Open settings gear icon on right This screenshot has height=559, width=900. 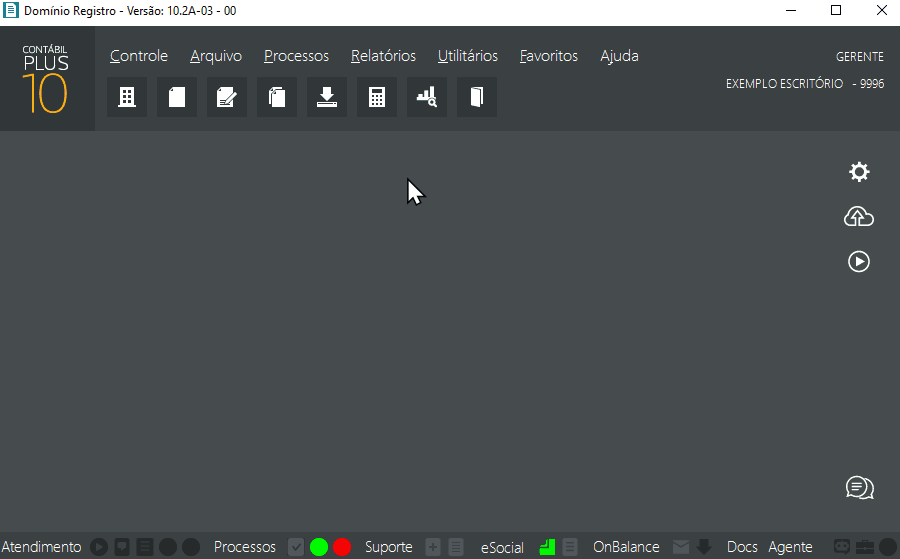[x=859, y=172]
